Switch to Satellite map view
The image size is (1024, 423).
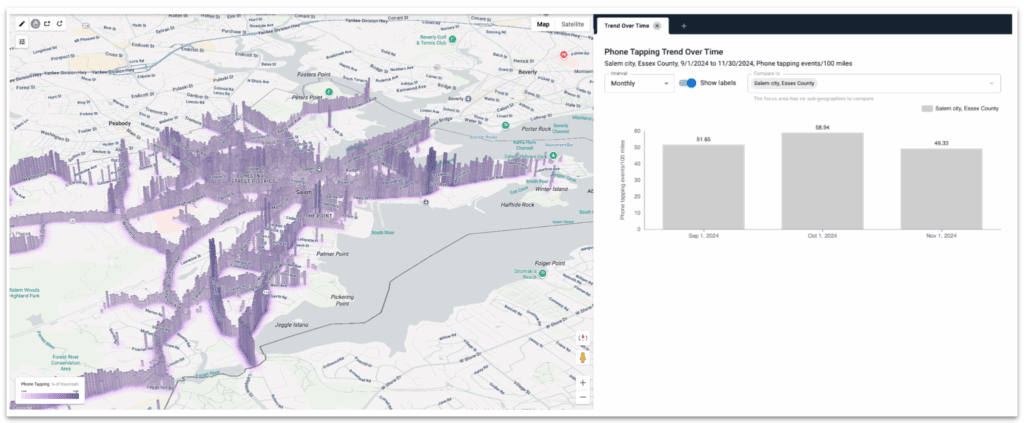[572, 23]
